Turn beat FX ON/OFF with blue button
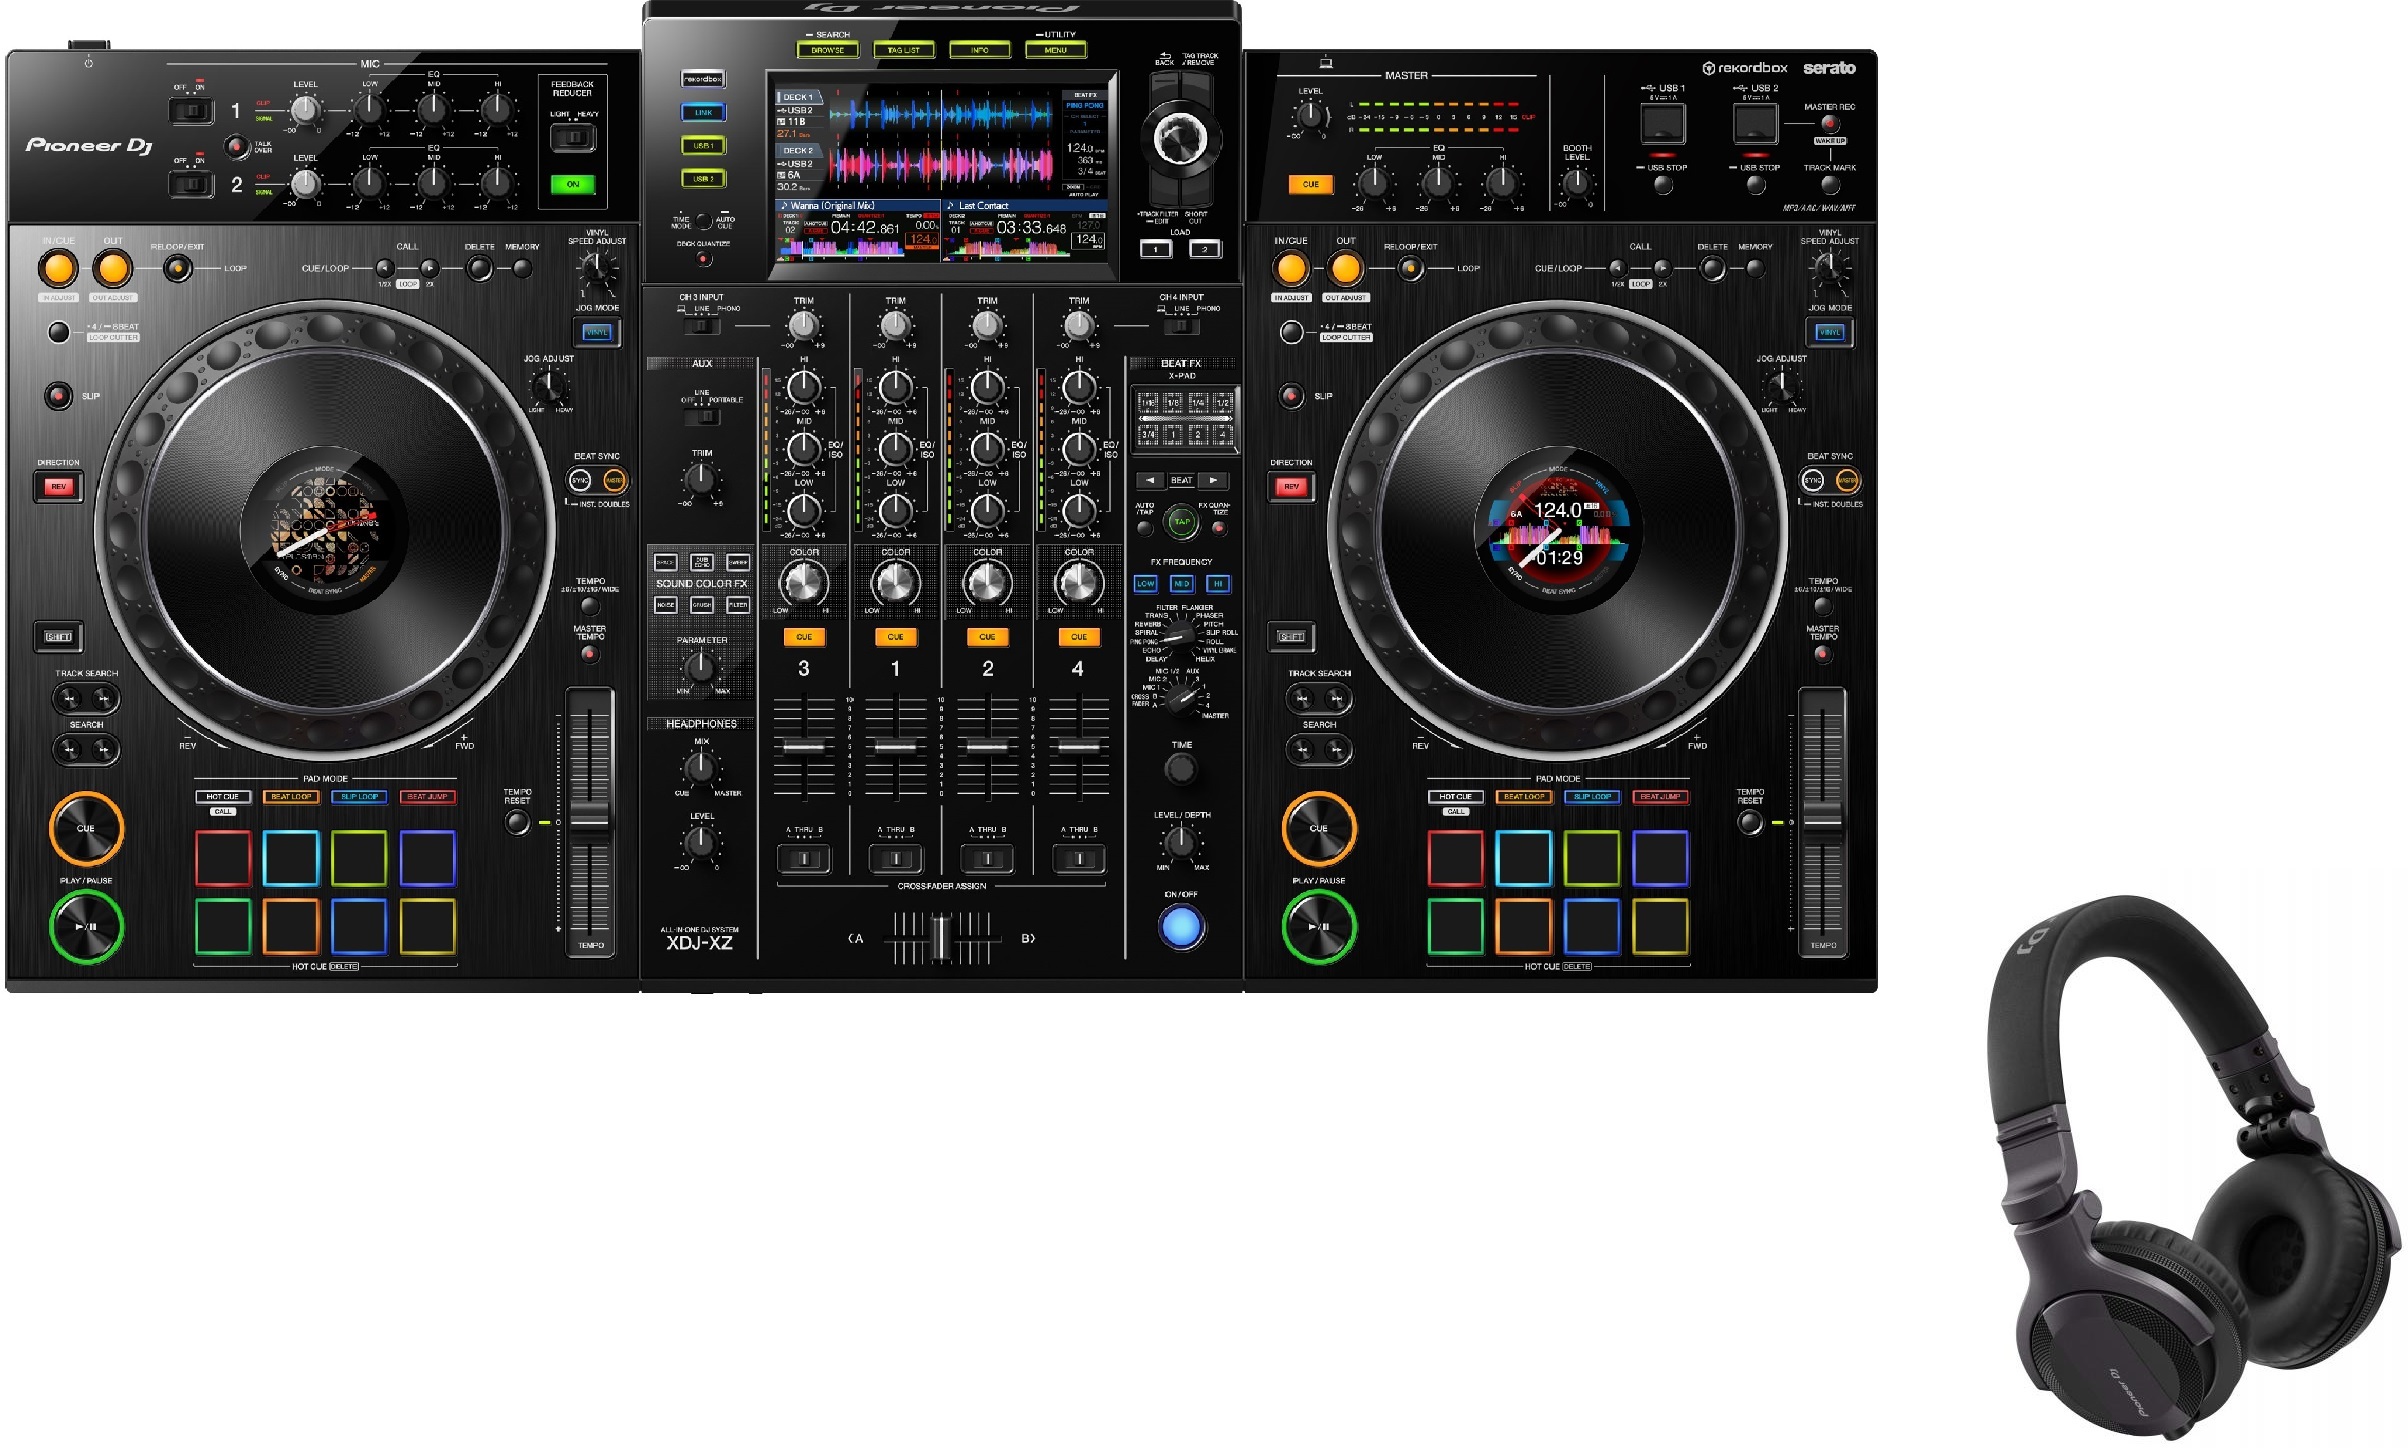 point(1181,926)
